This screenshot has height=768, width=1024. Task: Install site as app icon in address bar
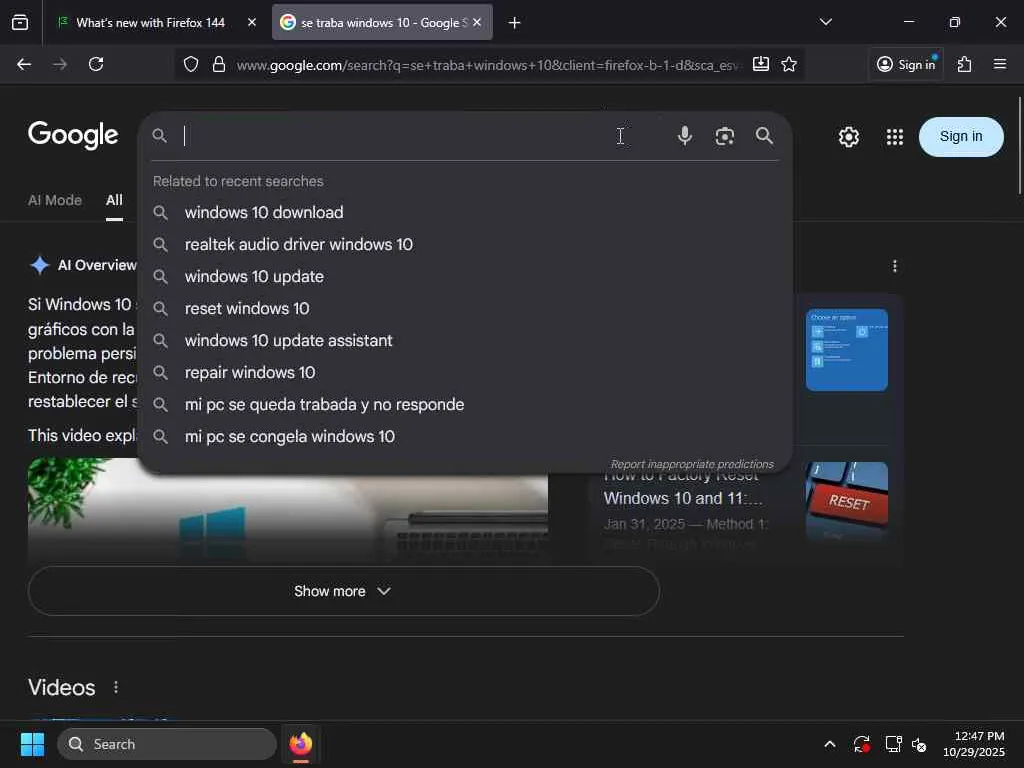[x=761, y=64]
